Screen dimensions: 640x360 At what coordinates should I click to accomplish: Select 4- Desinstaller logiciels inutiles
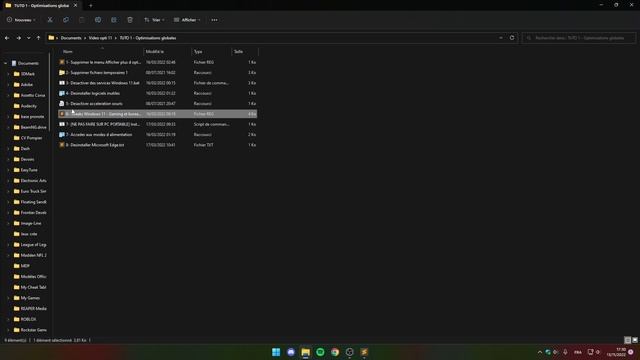click(x=158, y=93)
